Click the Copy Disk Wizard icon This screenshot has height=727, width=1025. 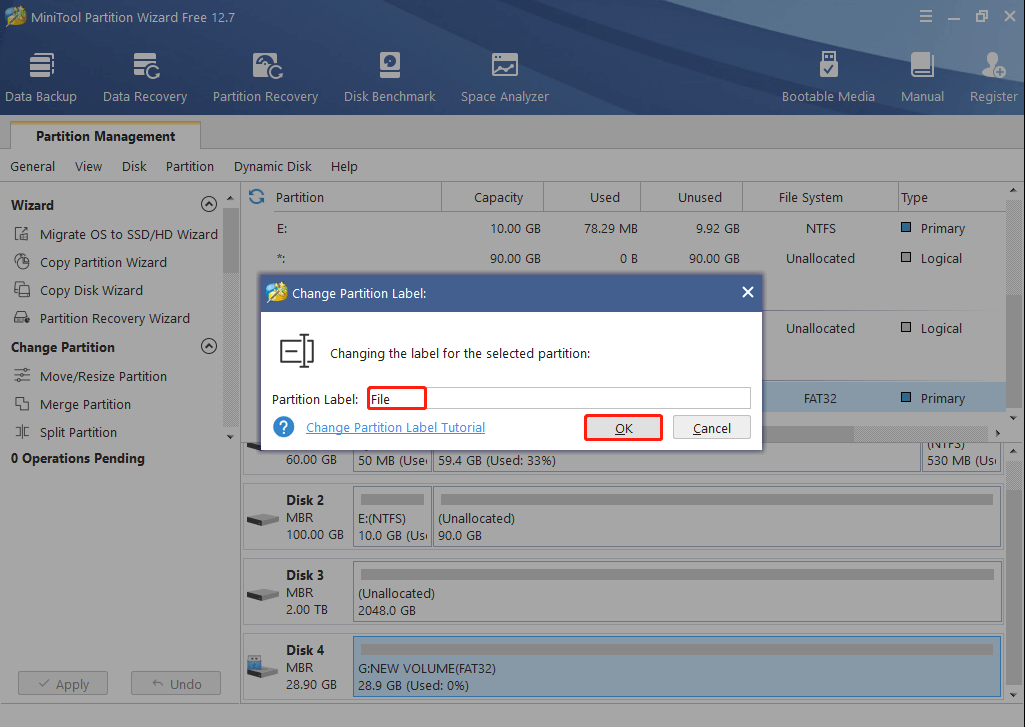[22, 290]
